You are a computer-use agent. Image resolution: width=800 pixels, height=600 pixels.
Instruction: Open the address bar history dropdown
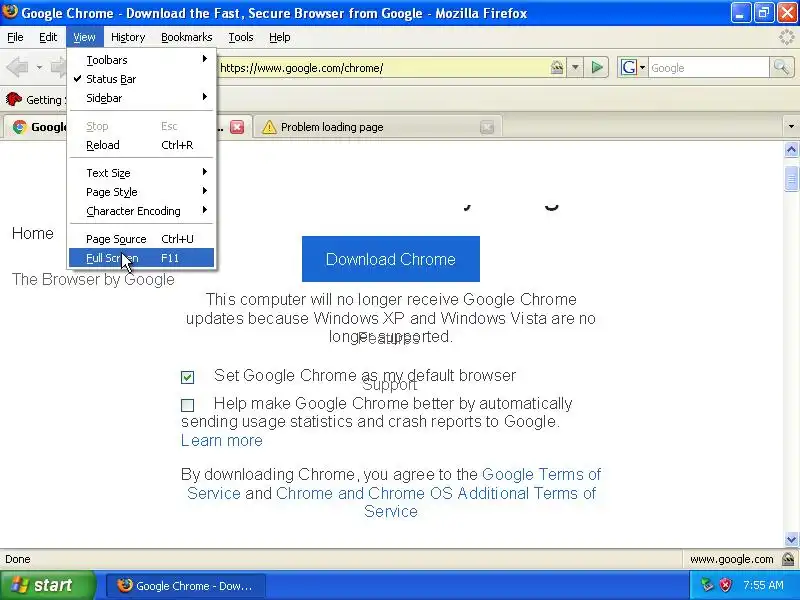[575, 67]
